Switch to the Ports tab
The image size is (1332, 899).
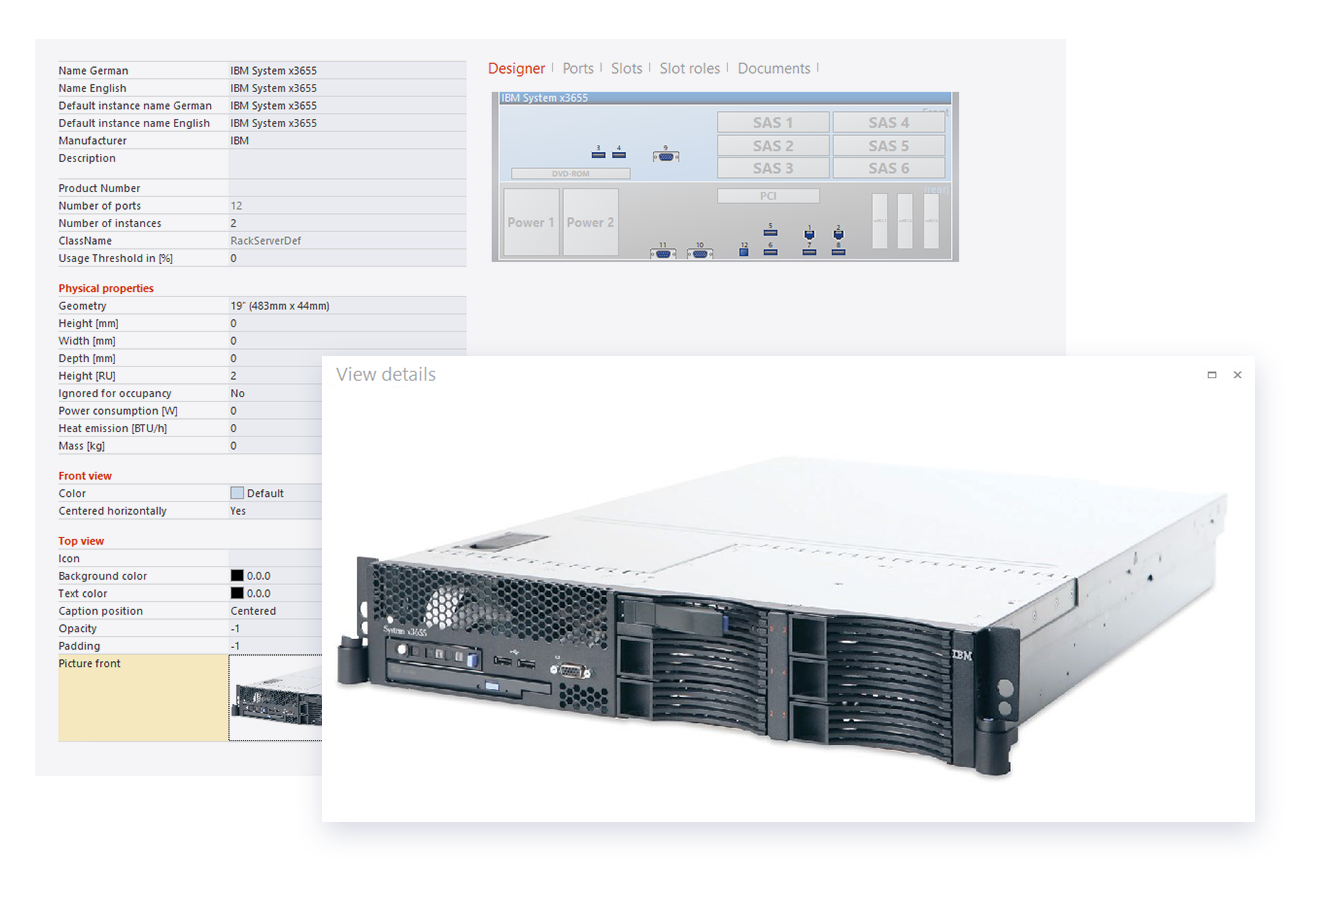click(578, 68)
